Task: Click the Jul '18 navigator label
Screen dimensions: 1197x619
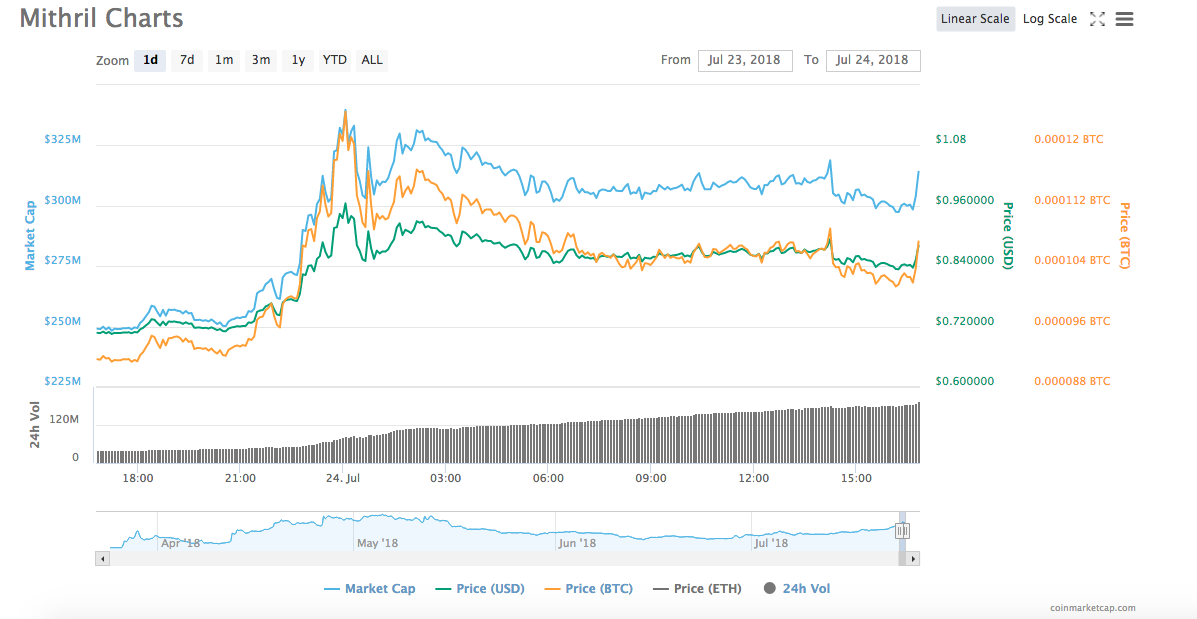Action: click(771, 543)
